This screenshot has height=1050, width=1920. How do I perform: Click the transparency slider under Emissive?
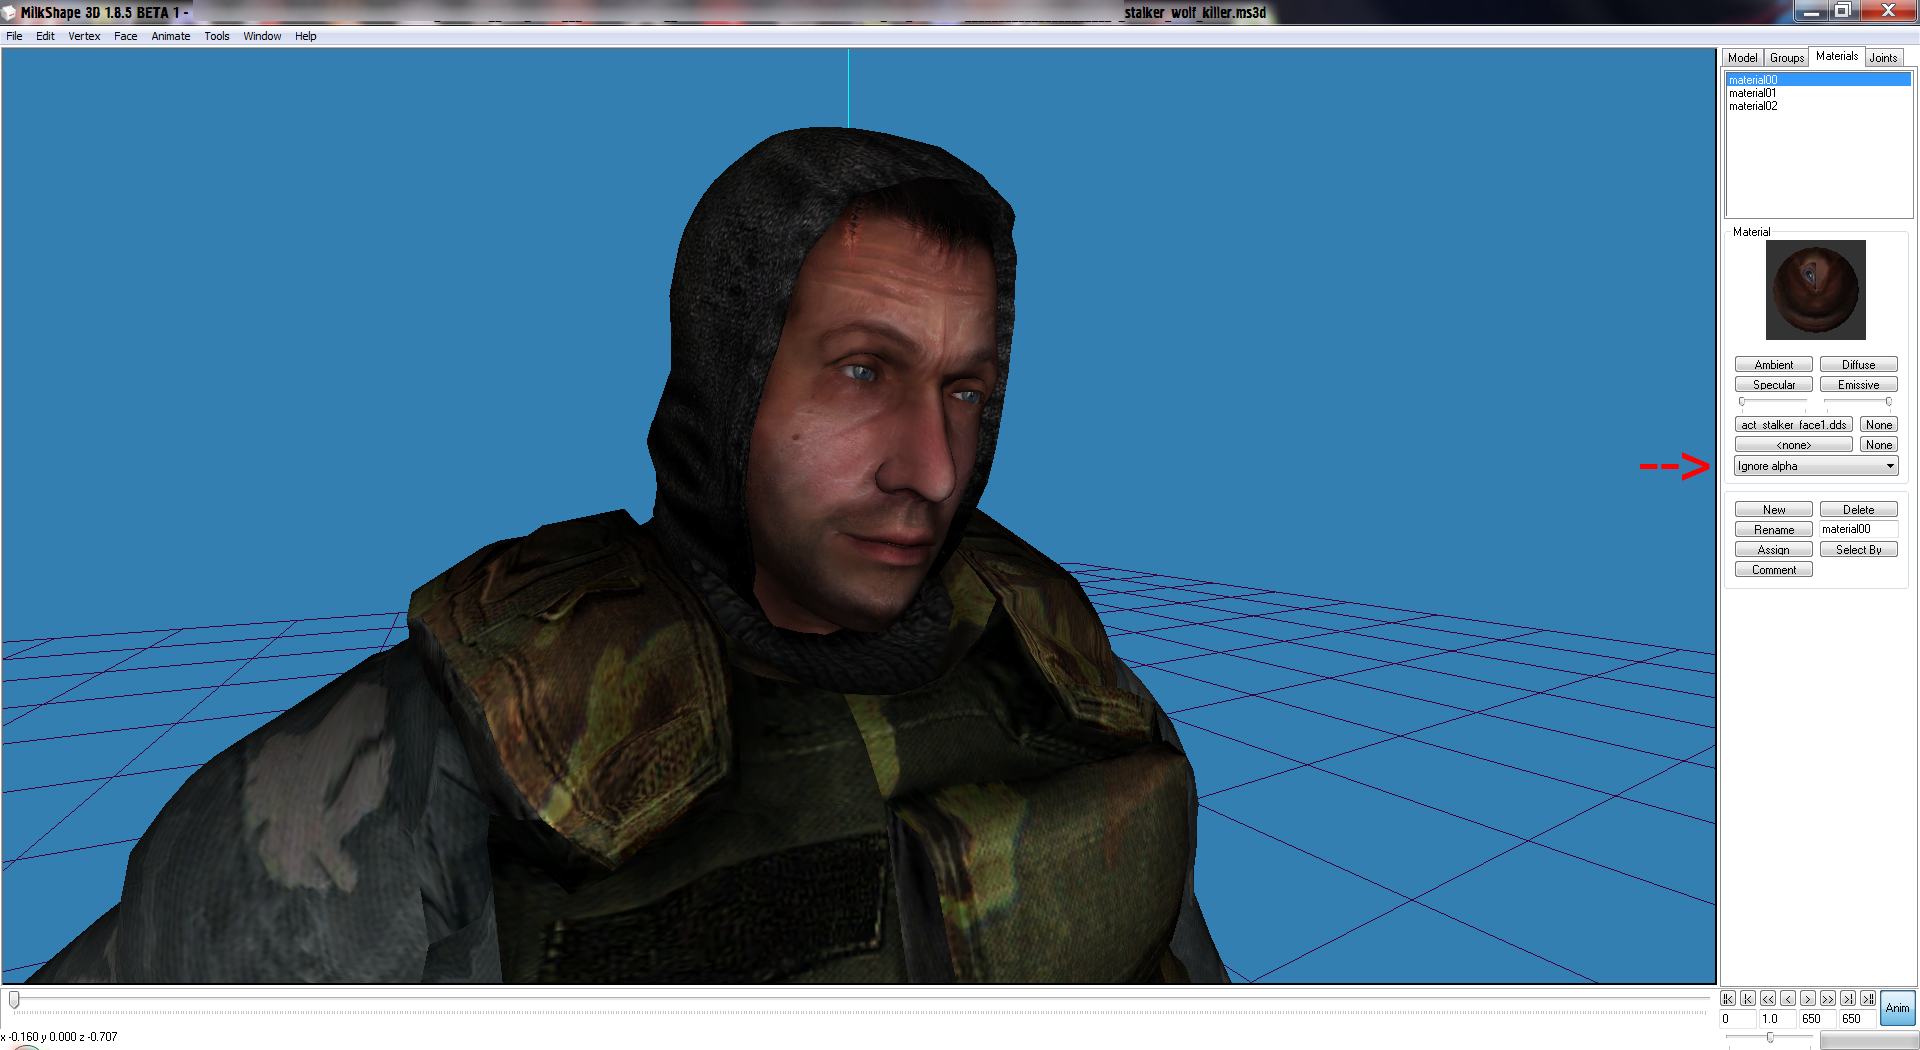(1859, 402)
